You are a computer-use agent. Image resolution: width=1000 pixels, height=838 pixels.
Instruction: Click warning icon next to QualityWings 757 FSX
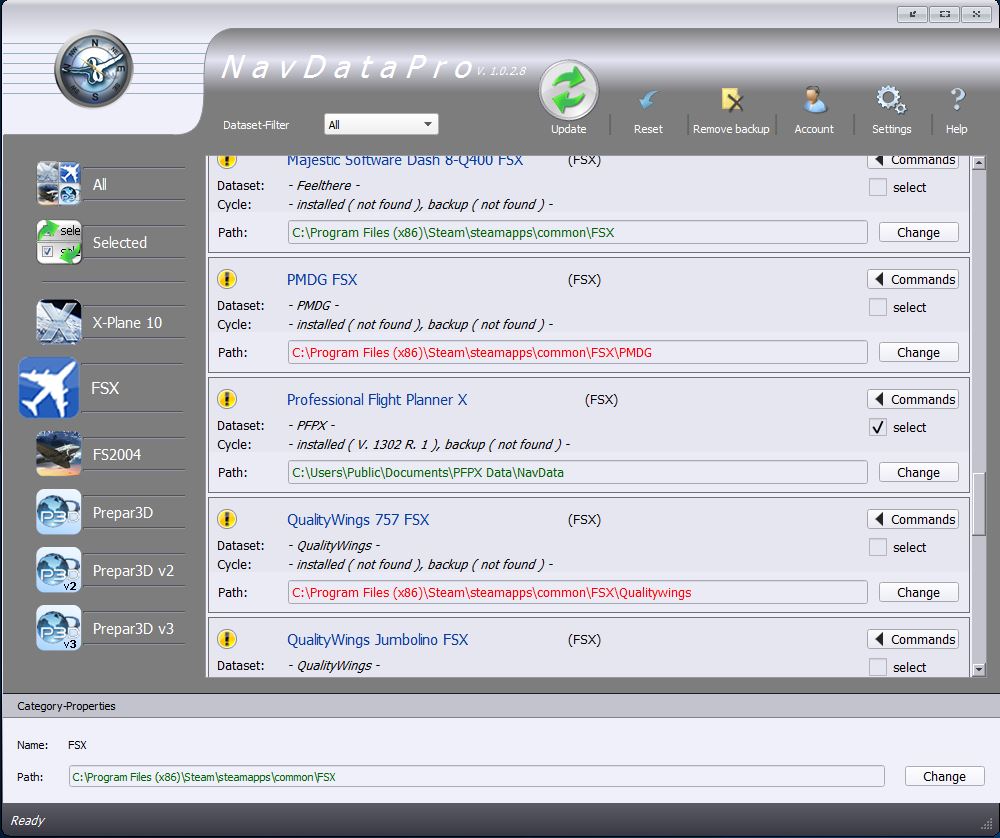pyautogui.click(x=227, y=519)
